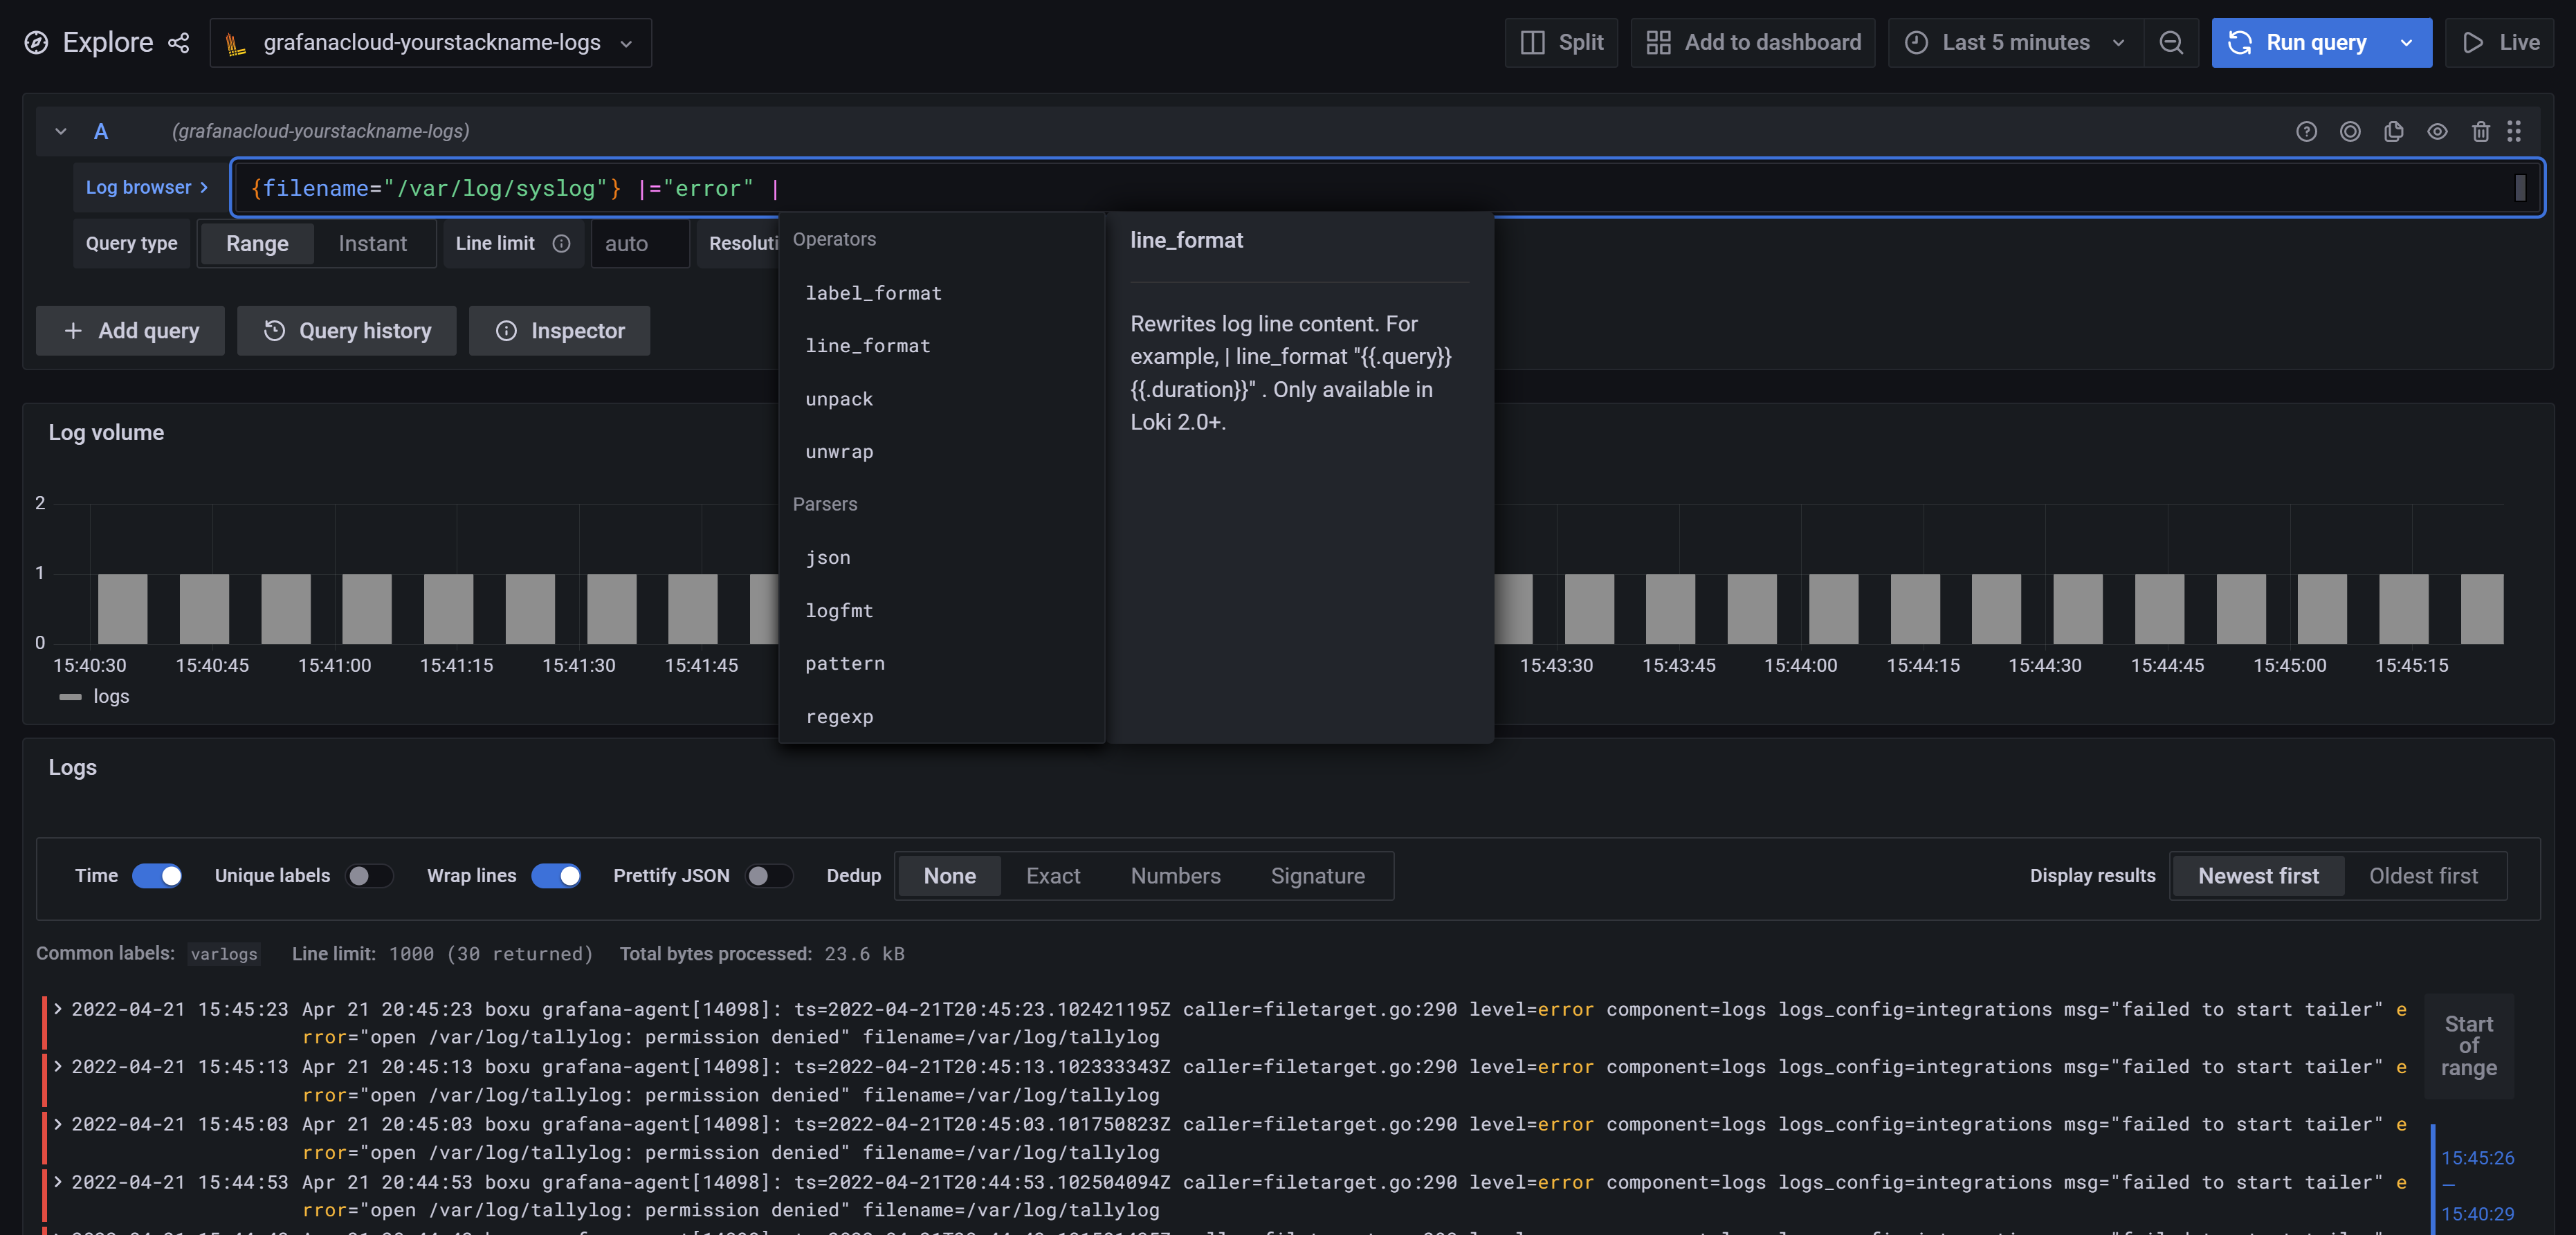
Task: Toggle the Wrap lines switch
Action: click(x=558, y=875)
